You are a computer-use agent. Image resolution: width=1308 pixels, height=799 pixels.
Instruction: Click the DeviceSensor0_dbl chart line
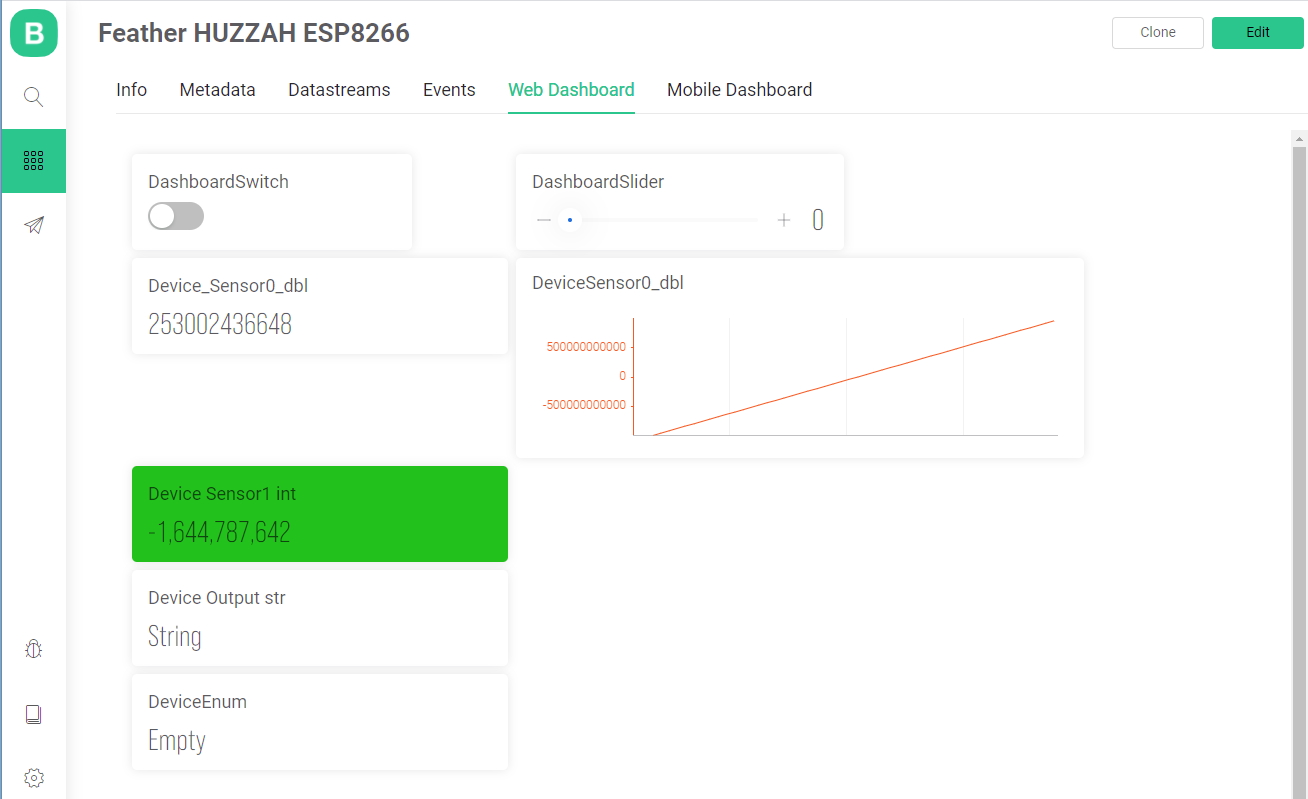coord(853,378)
